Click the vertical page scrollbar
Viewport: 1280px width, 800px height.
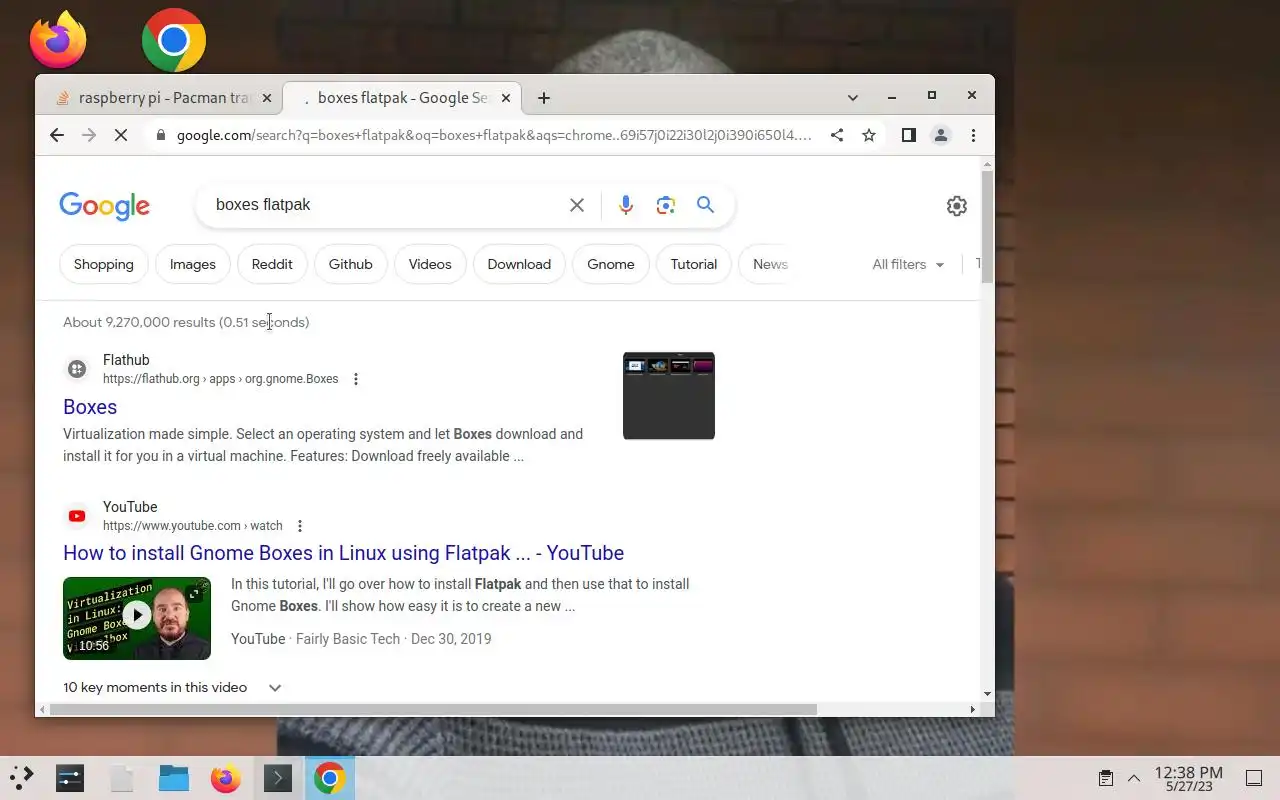click(987, 227)
